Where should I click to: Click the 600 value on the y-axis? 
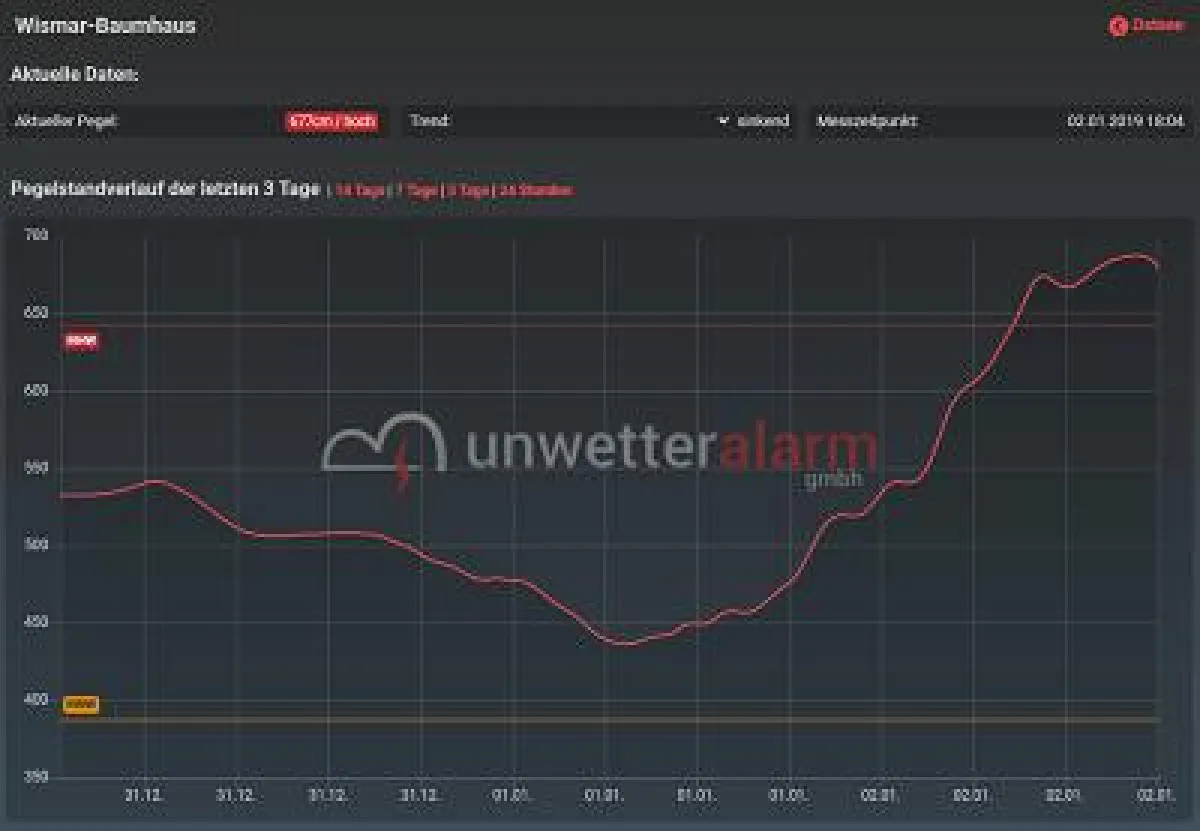[36, 391]
